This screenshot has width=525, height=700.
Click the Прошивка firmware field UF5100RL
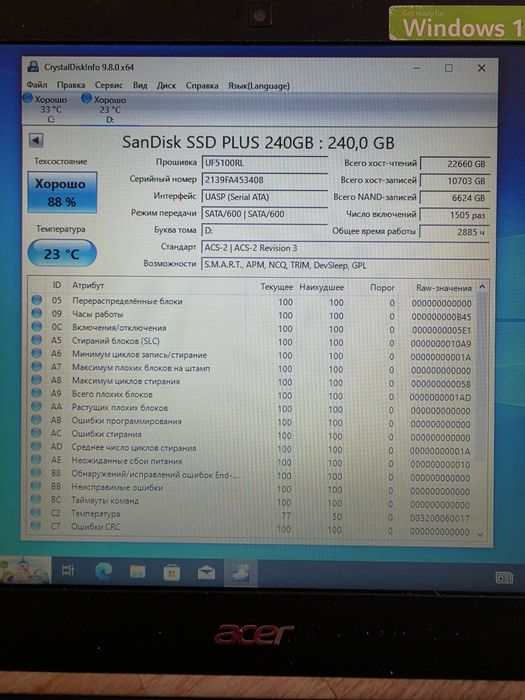pyautogui.click(x=264, y=163)
